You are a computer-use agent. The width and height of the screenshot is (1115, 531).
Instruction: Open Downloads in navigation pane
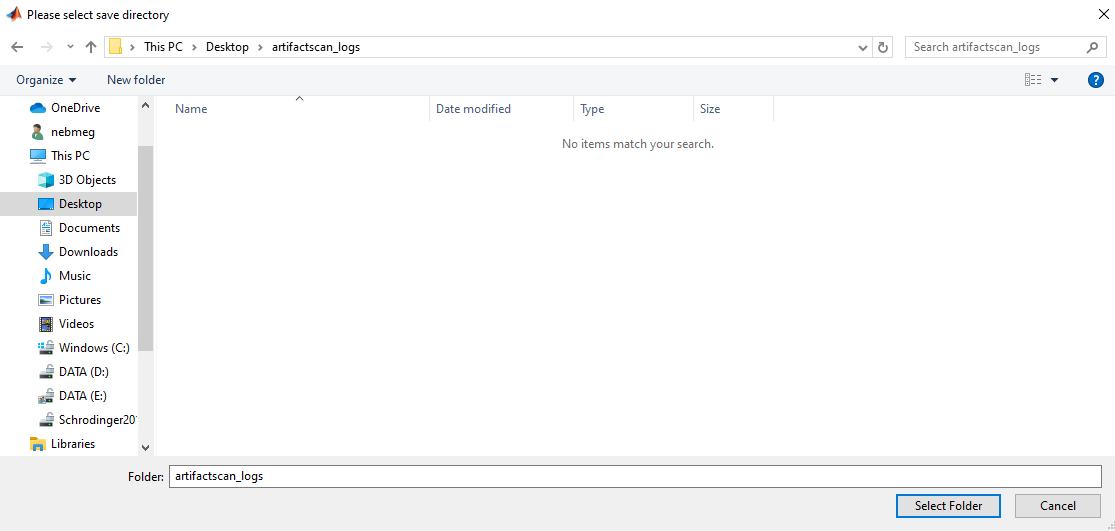[x=88, y=252]
